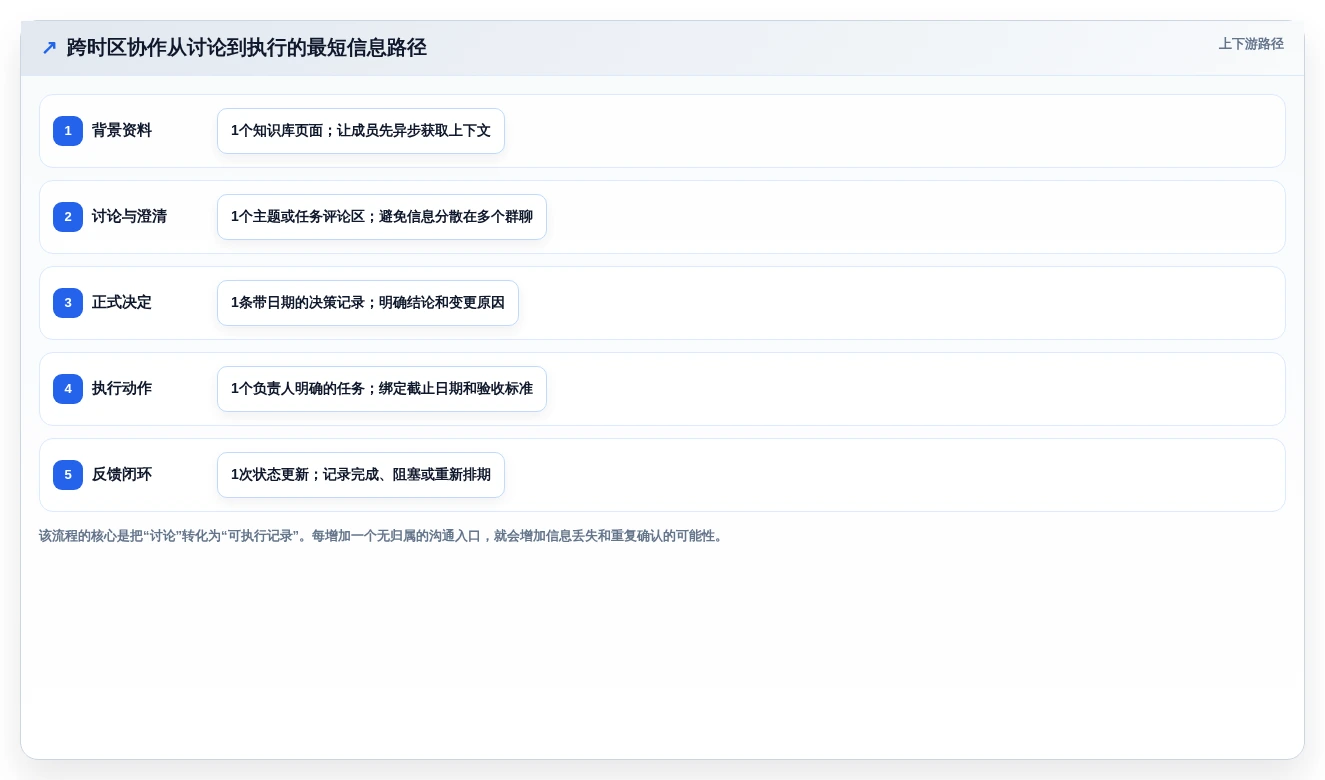Click the chip 1条带日期的决策记录；明确结论和变更原因
The width and height of the screenshot is (1325, 780).
coord(368,303)
